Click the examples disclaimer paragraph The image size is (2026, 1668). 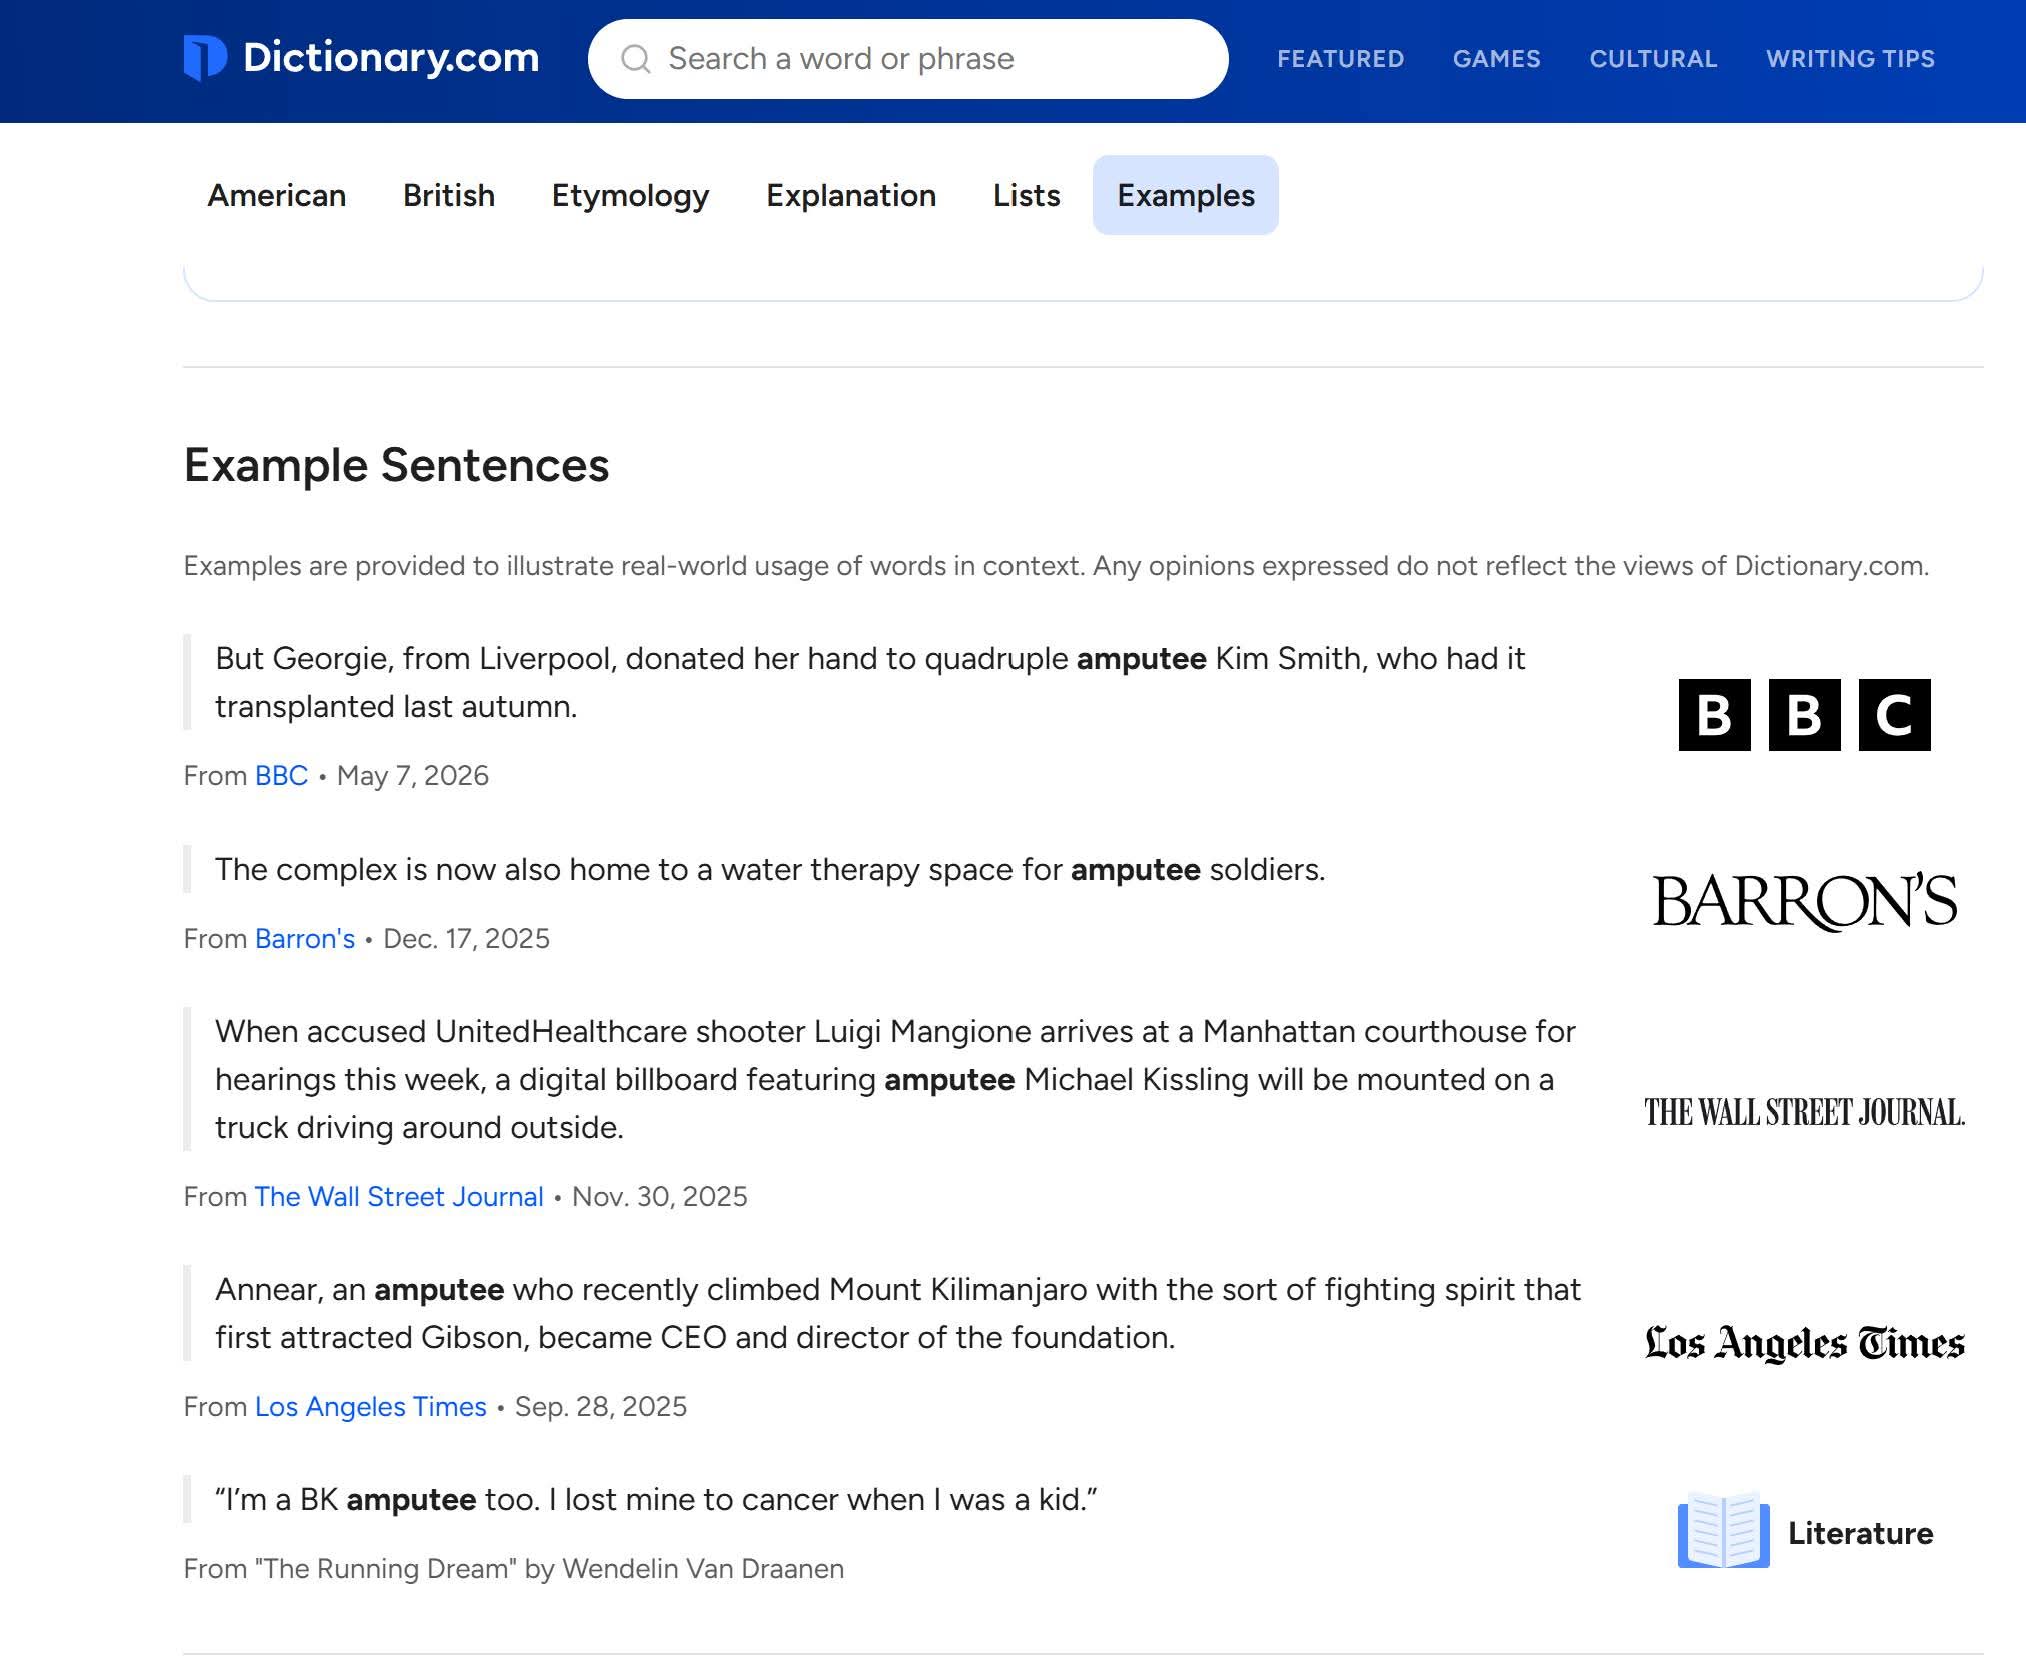pos(1056,566)
